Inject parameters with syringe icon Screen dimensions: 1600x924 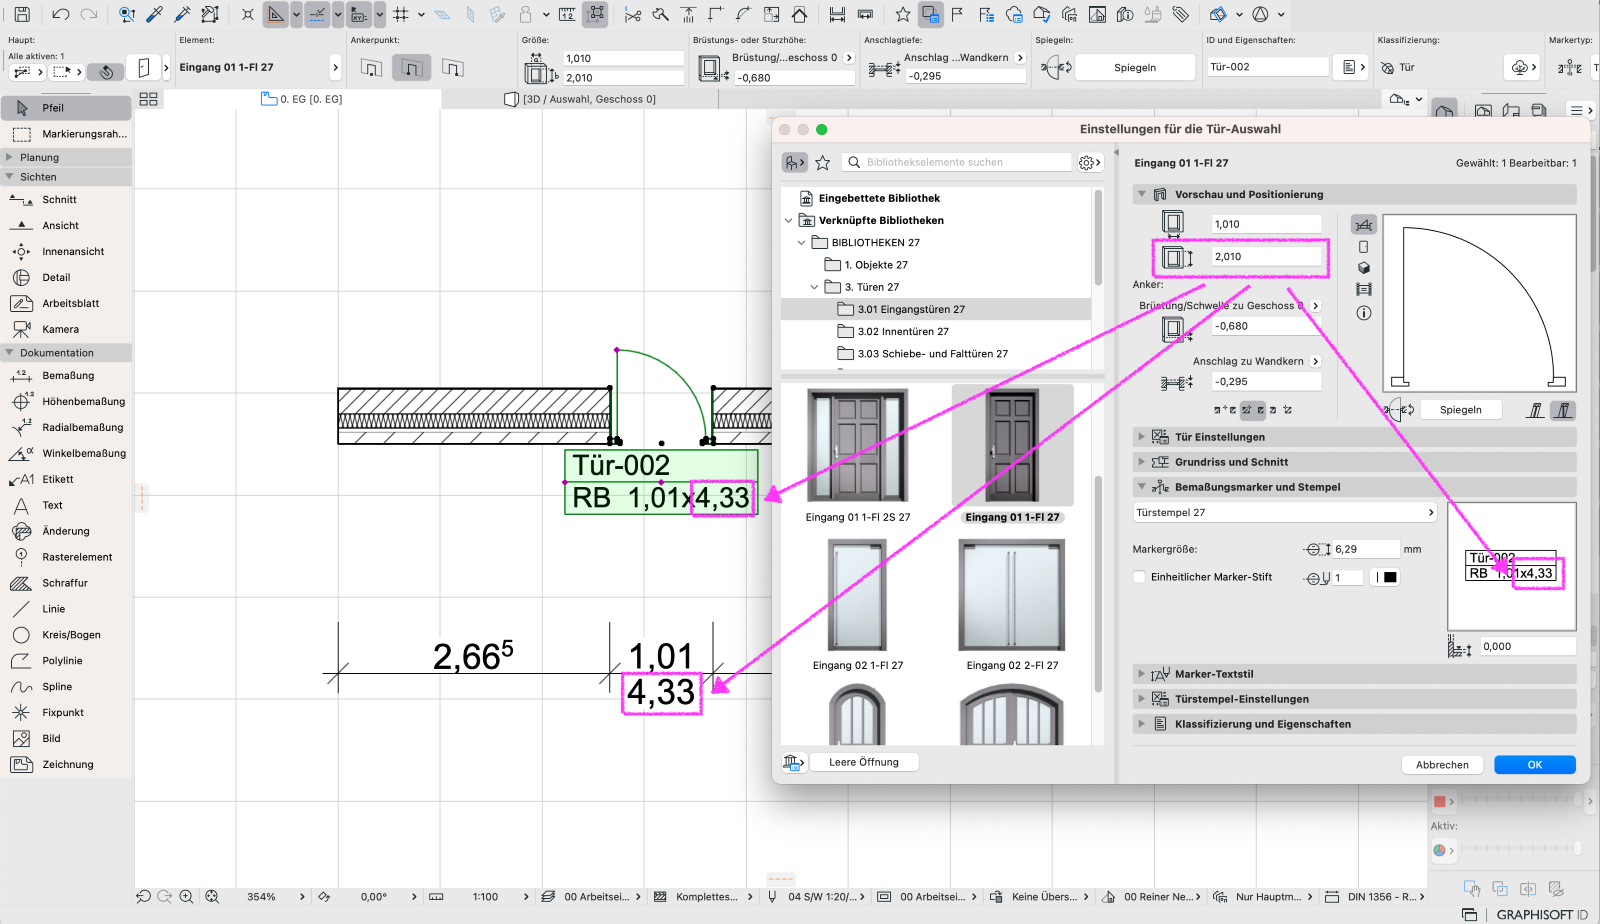pos(182,14)
